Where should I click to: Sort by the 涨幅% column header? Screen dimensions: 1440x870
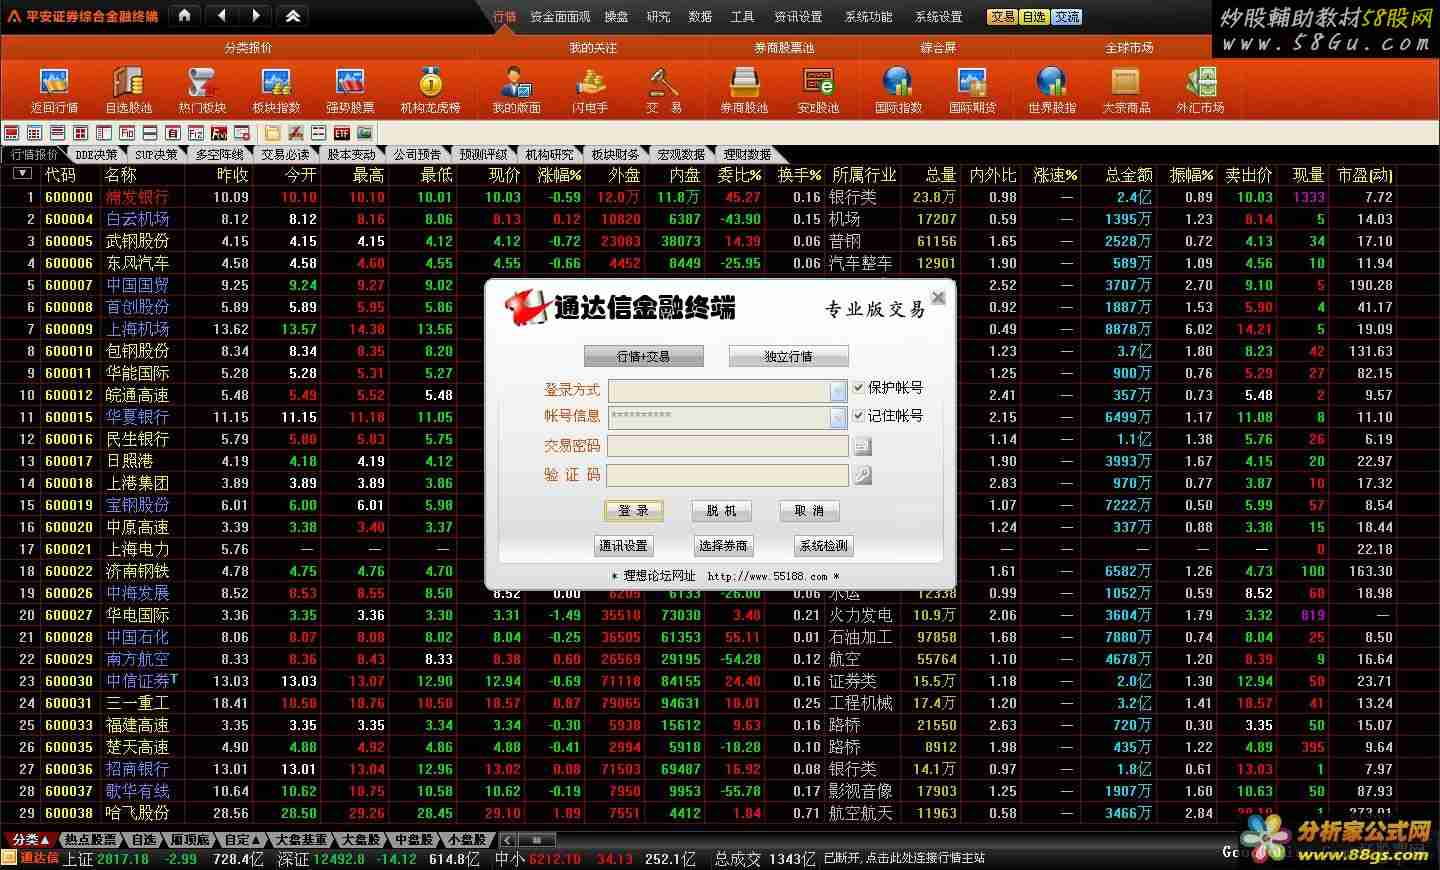click(x=559, y=175)
